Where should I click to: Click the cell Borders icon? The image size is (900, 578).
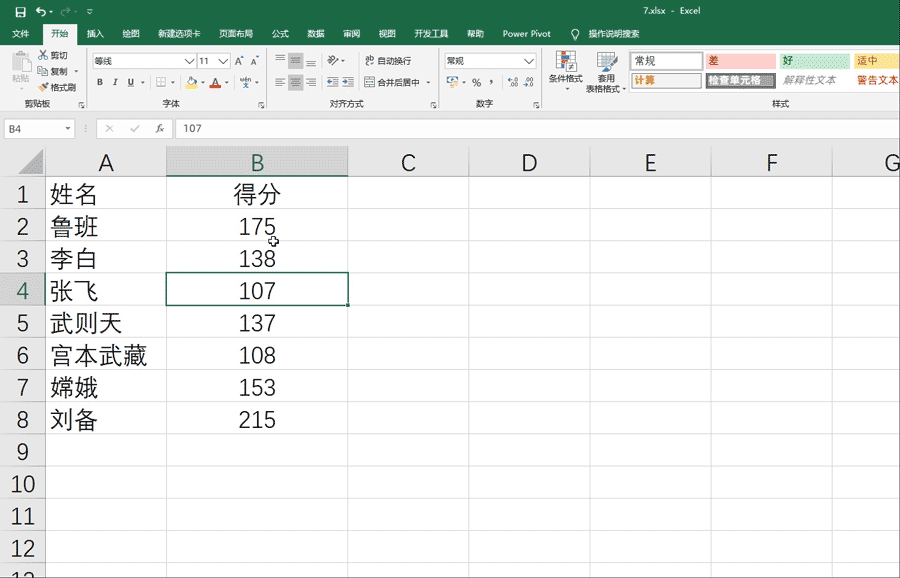161,82
